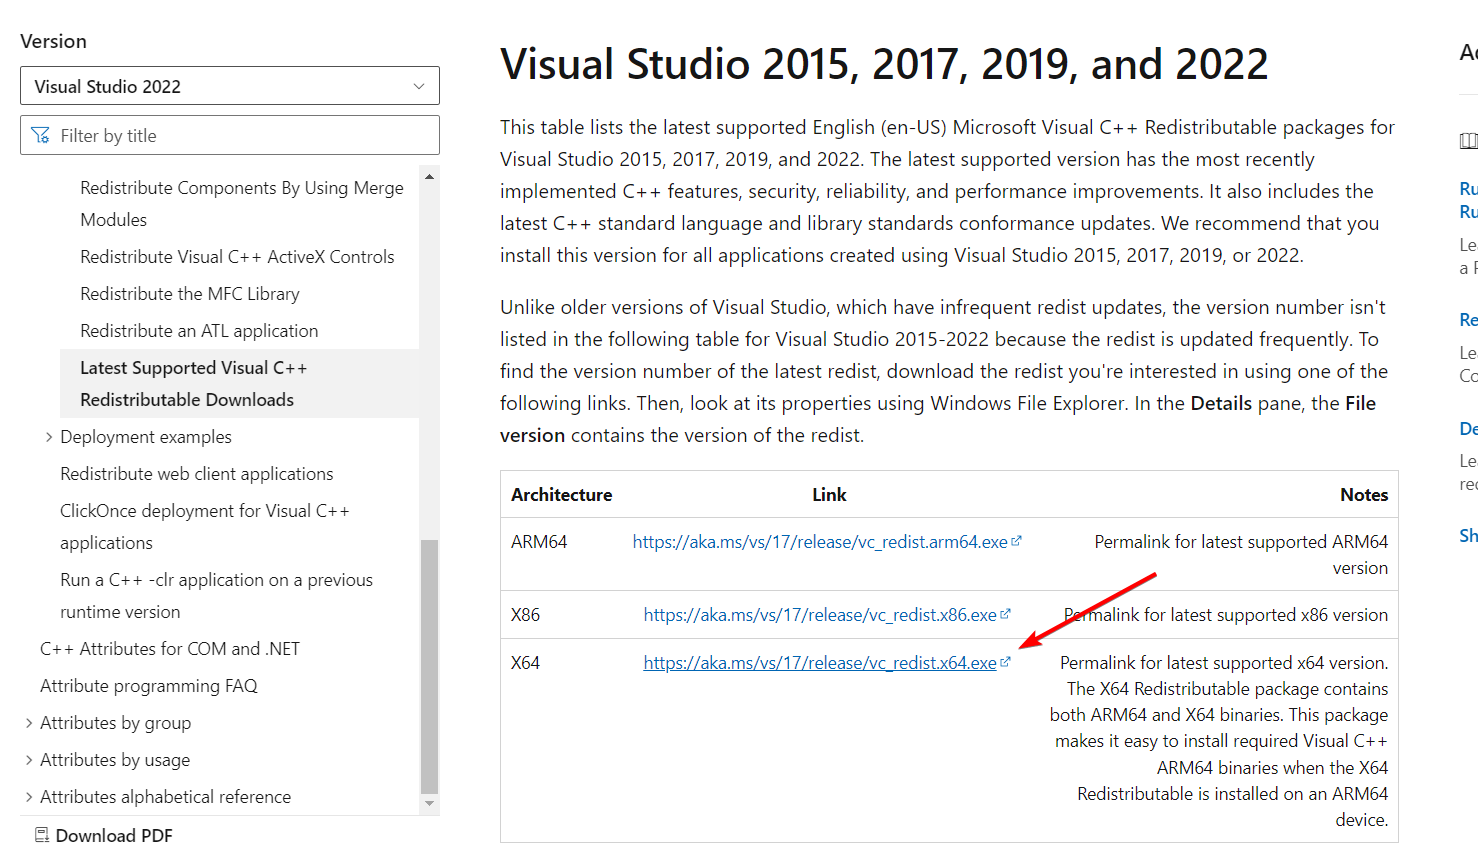Click the Version label above the dropdown
1478x851 pixels.
[x=53, y=41]
